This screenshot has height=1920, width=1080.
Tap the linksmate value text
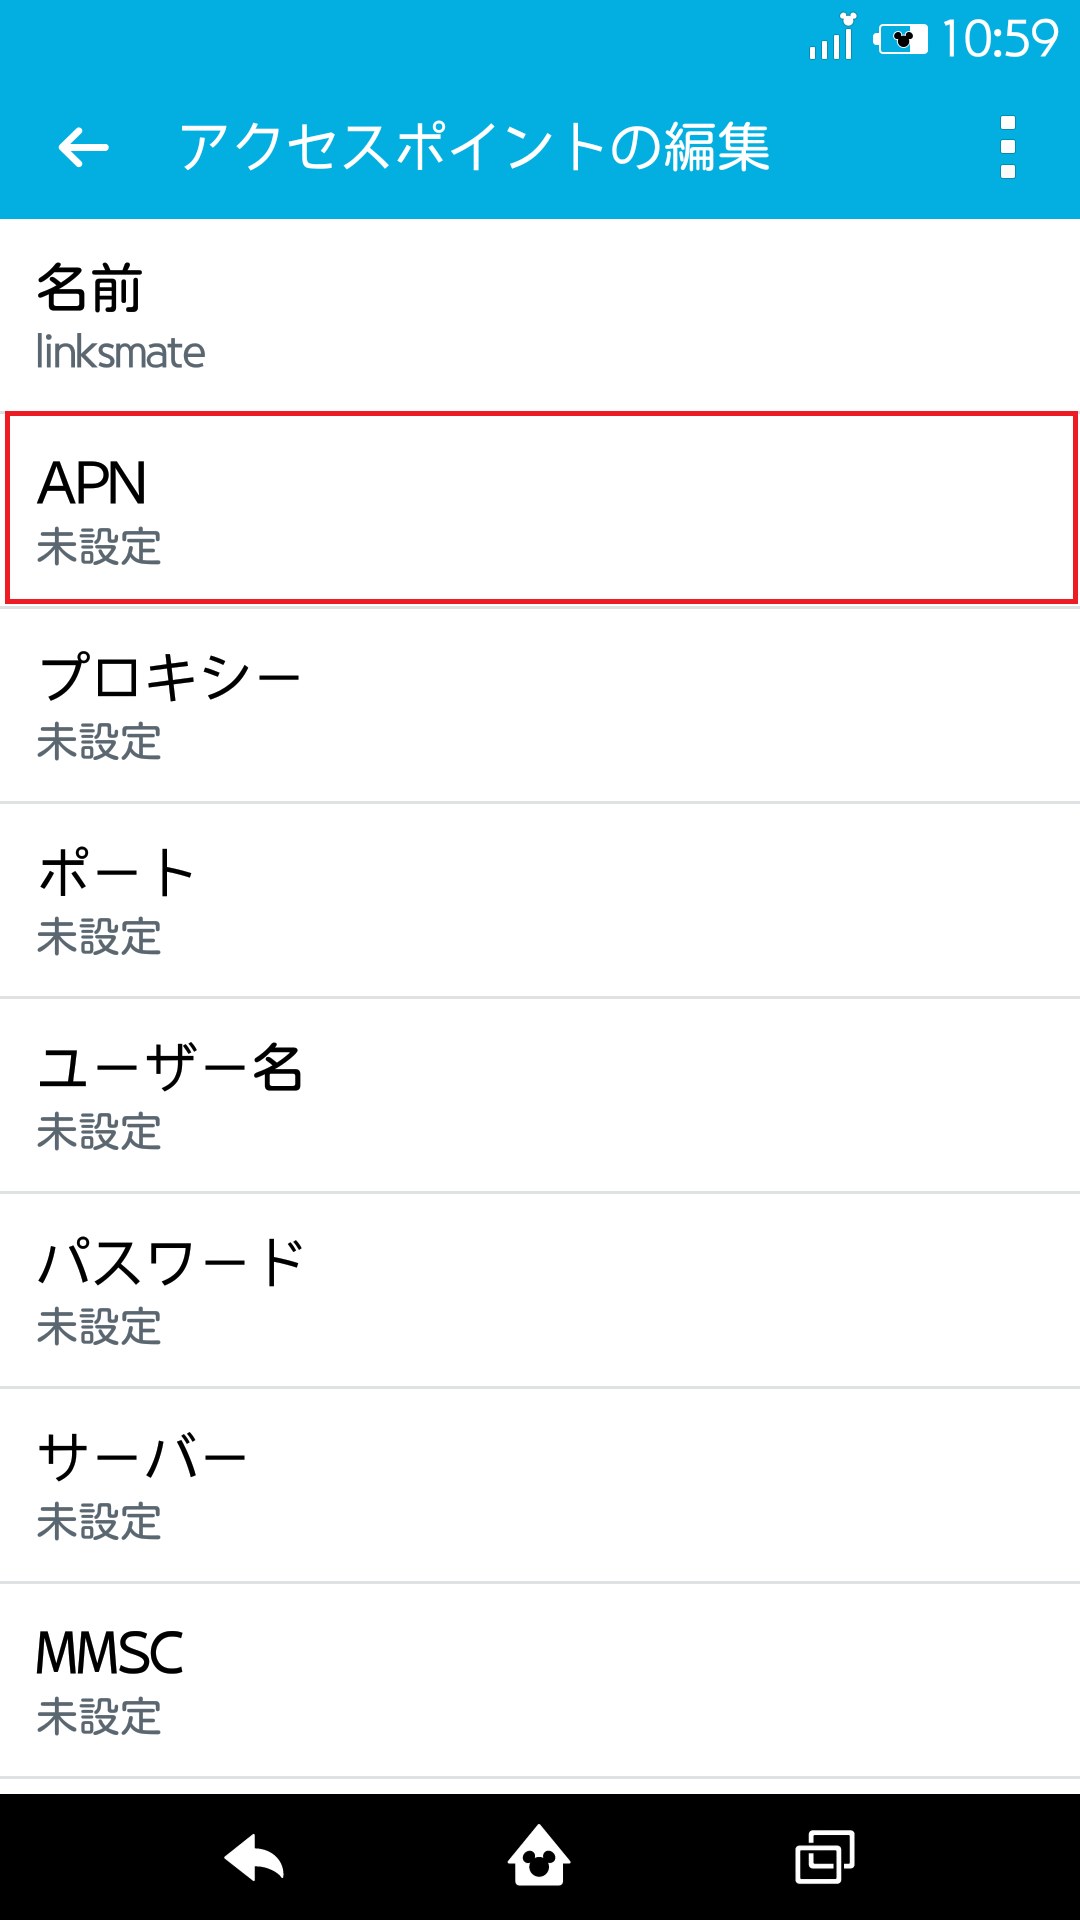click(x=121, y=352)
